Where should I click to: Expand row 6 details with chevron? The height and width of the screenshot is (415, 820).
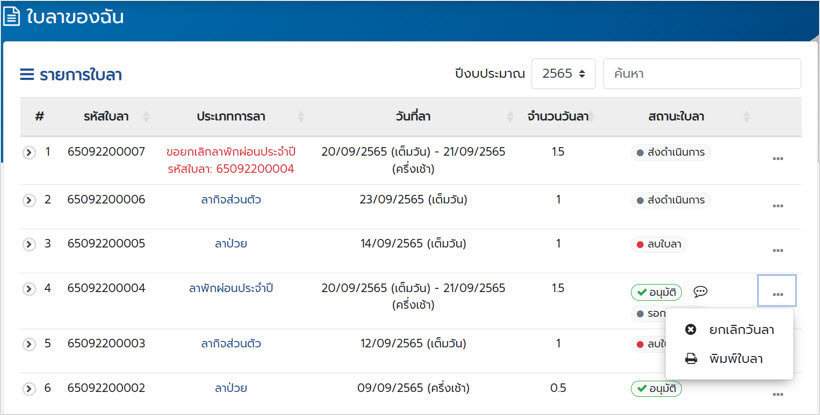tap(29, 388)
